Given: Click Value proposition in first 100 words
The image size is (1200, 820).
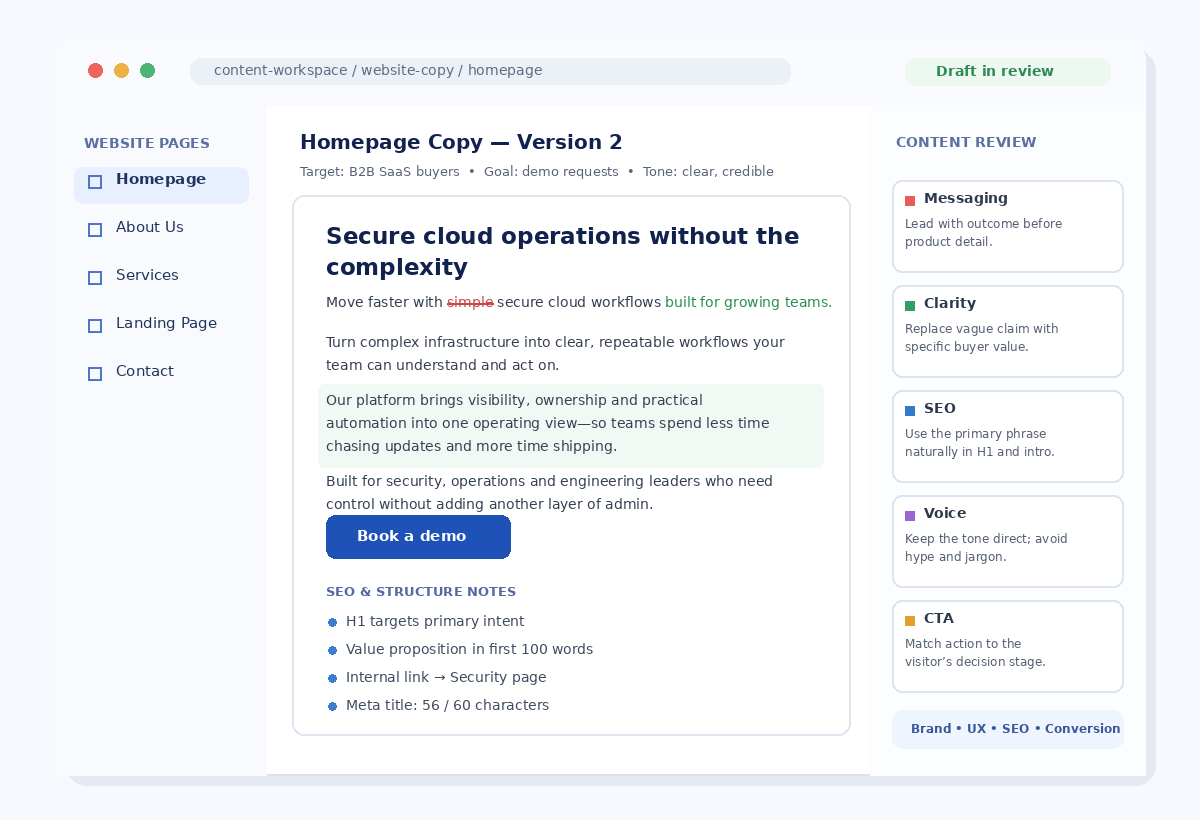Looking at the screenshot, I should (469, 650).
